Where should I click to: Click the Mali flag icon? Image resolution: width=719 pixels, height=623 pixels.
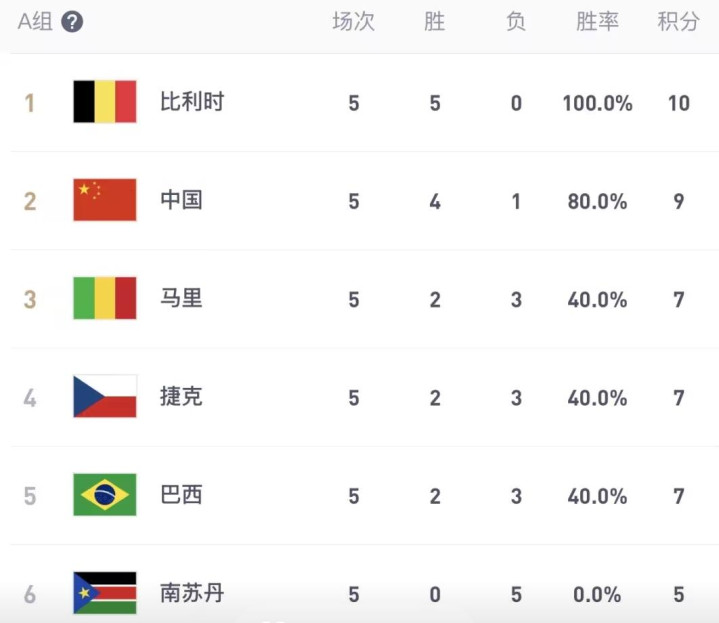click(105, 298)
